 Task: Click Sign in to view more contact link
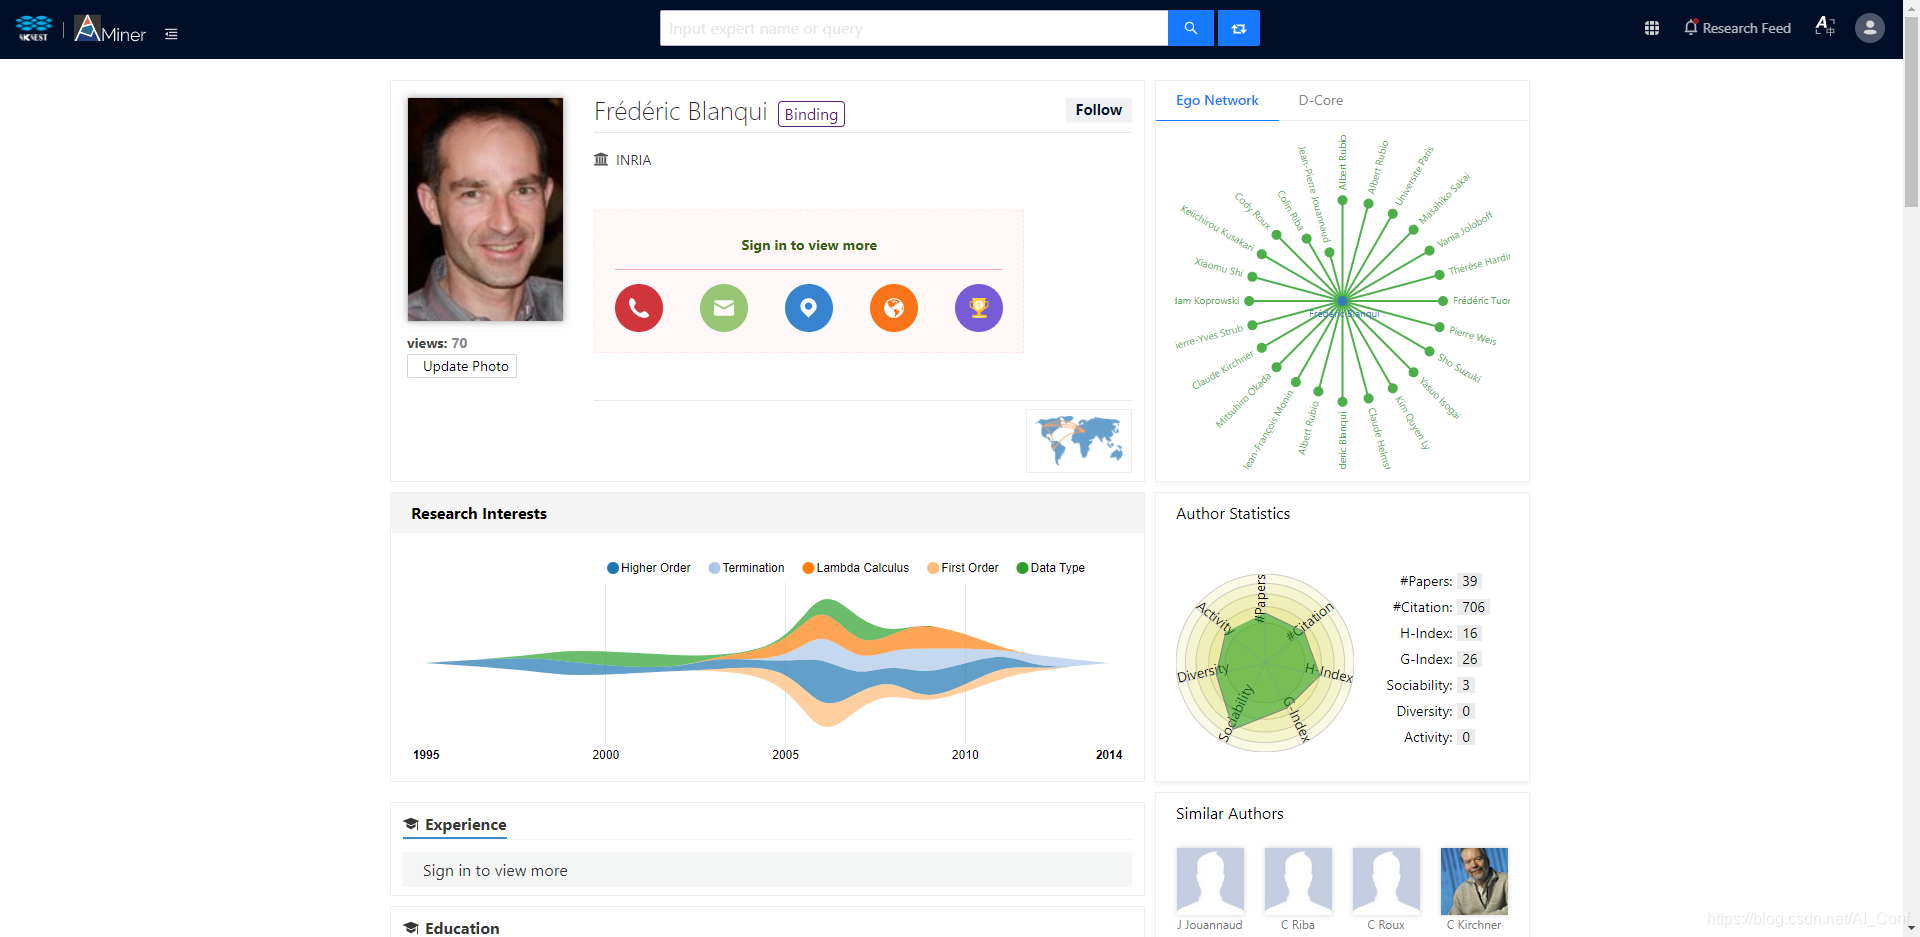(809, 245)
